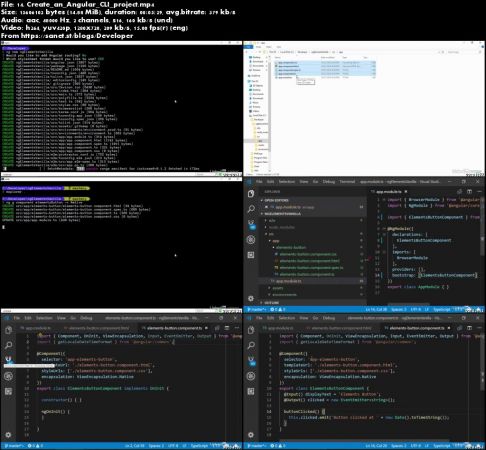The height and width of the screenshot is (450, 486).
Task: Open Search view in app.module.ts VS Code window
Action: pos(251,209)
